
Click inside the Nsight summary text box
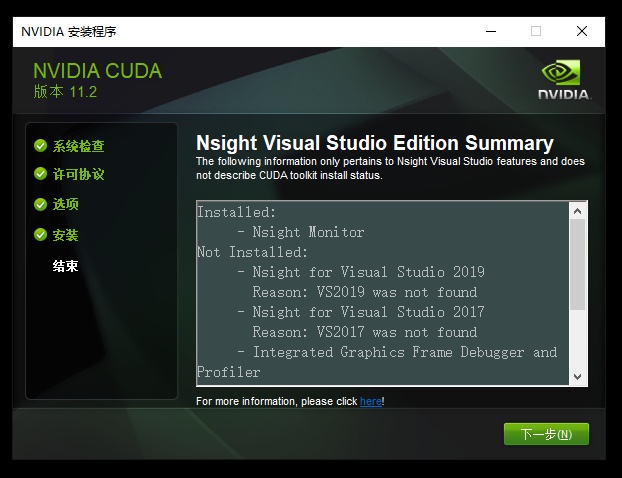[380, 292]
